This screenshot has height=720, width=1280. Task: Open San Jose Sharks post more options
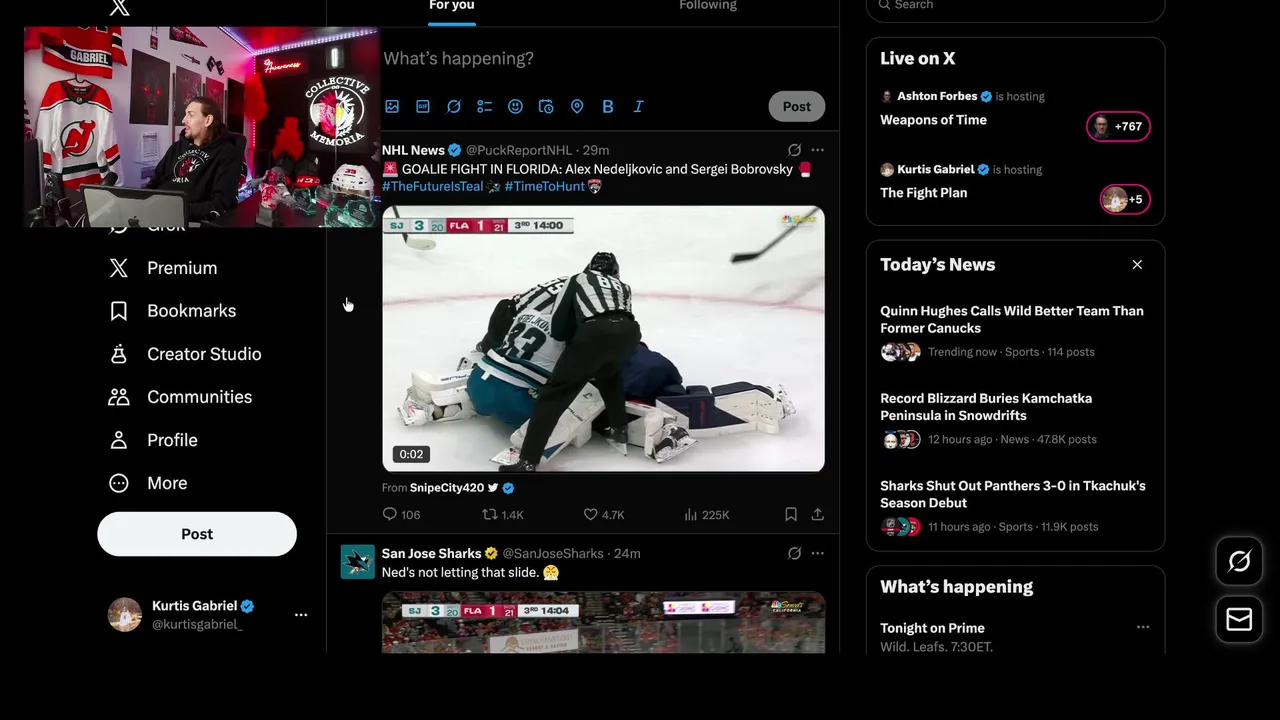click(x=818, y=553)
